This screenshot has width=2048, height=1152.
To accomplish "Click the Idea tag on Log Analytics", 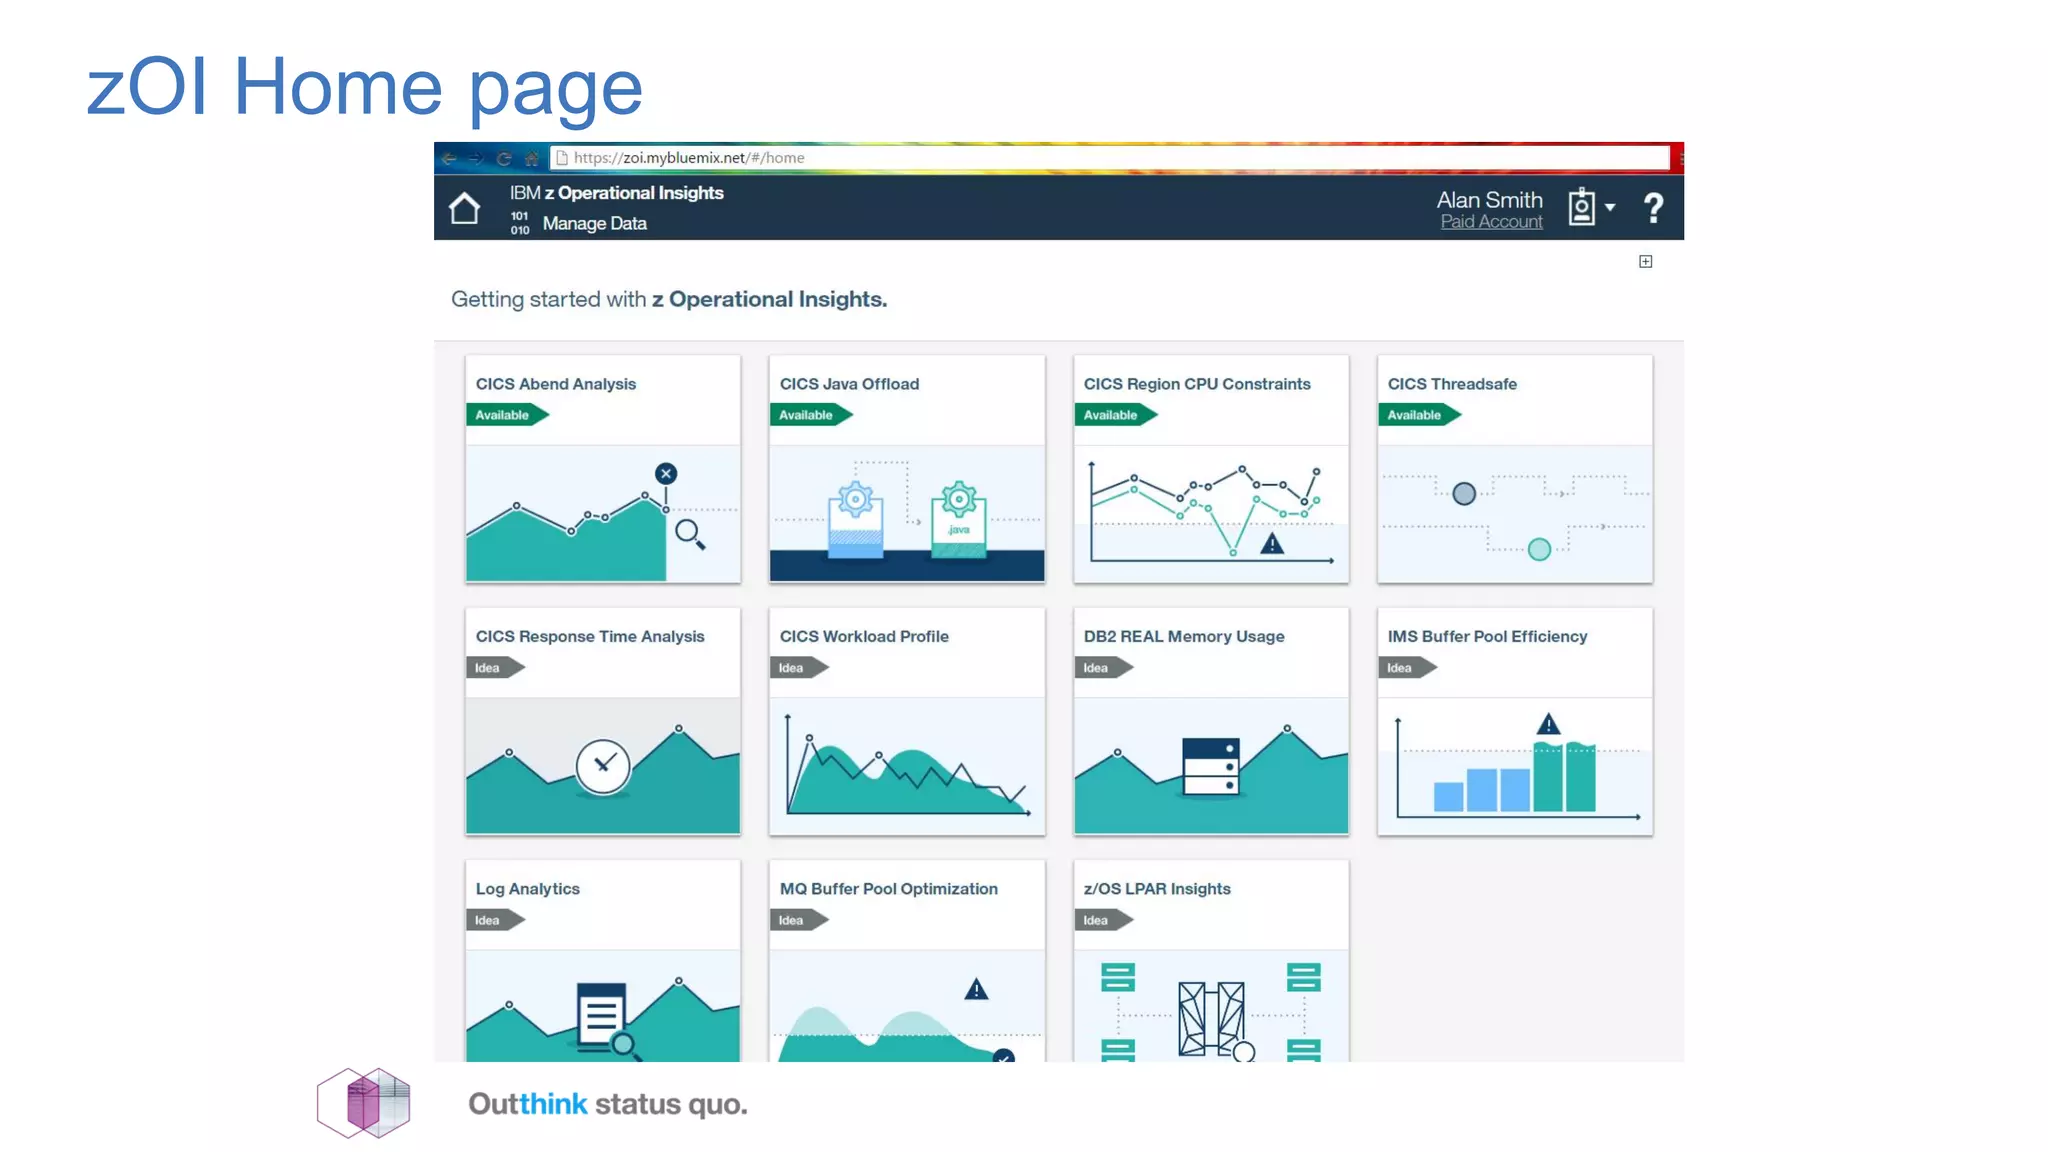I will (x=489, y=920).
